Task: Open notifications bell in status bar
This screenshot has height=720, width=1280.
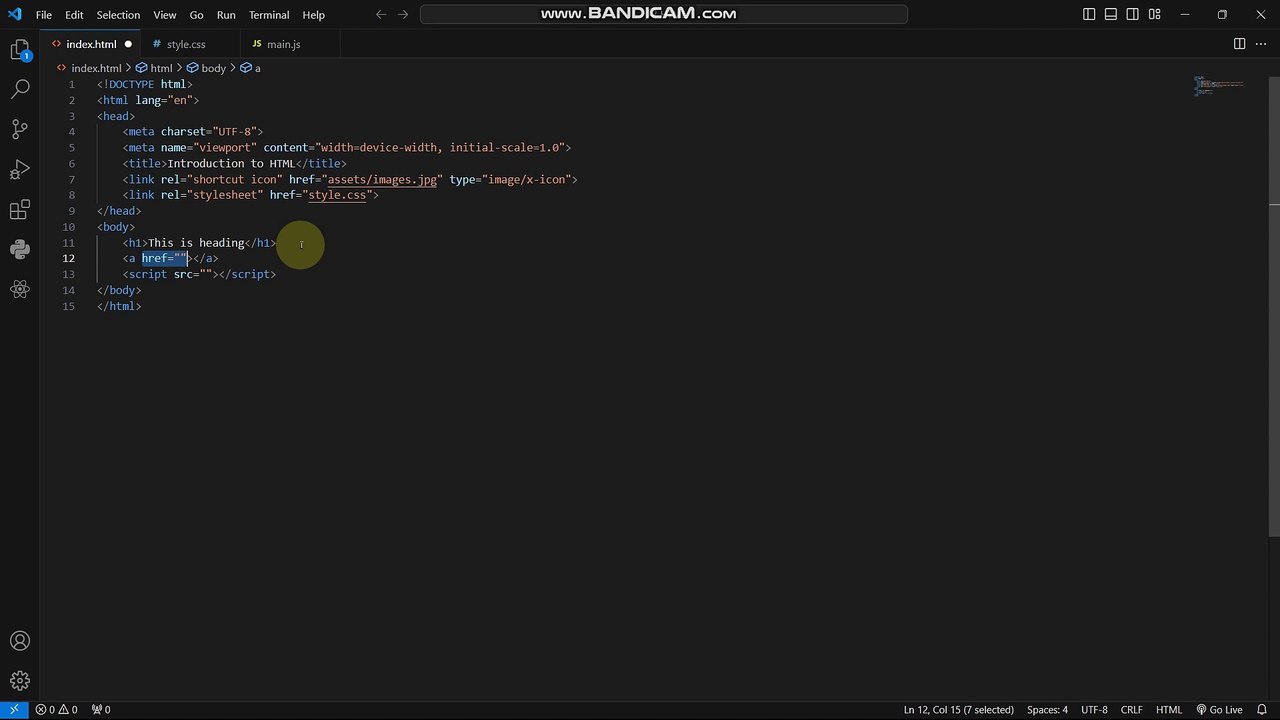Action: click(x=1262, y=709)
